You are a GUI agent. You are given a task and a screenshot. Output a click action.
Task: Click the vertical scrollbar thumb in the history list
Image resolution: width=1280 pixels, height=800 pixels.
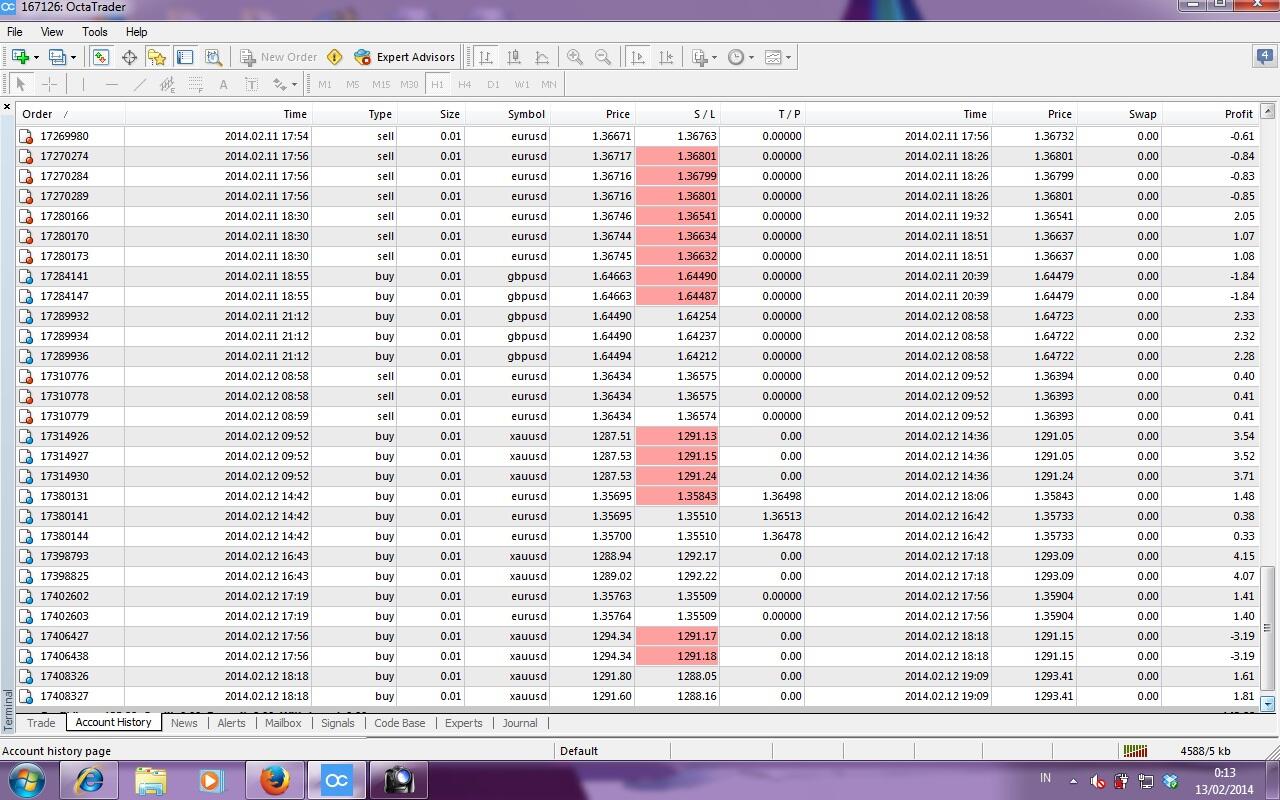1267,628
